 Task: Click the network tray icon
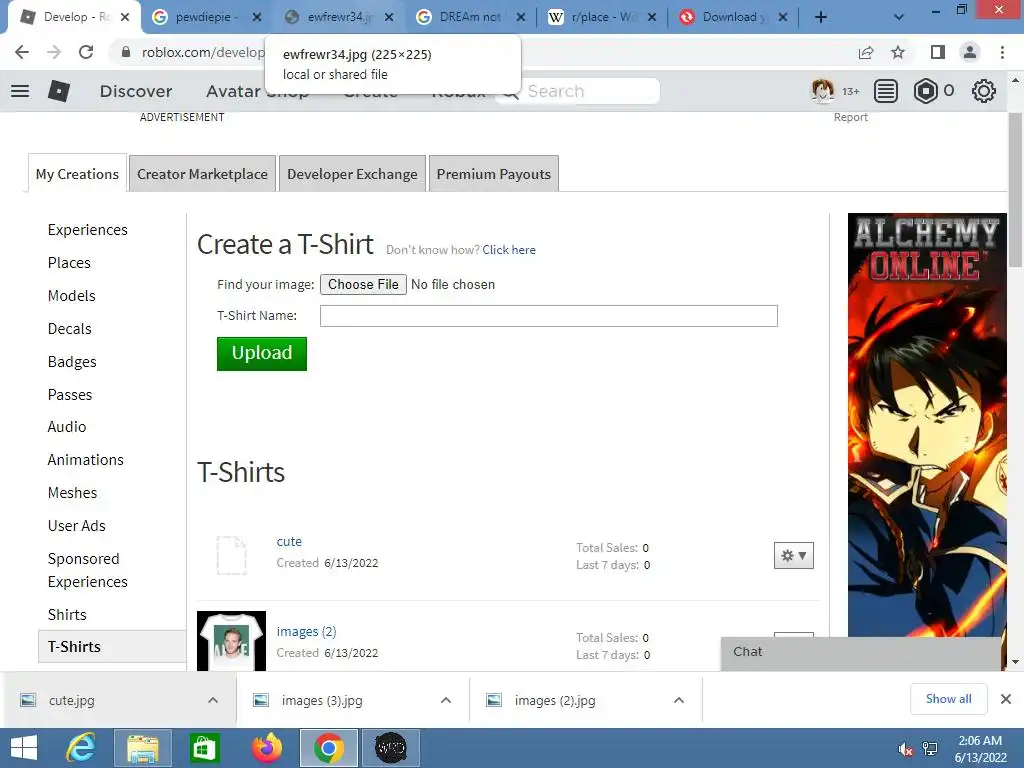click(930, 749)
